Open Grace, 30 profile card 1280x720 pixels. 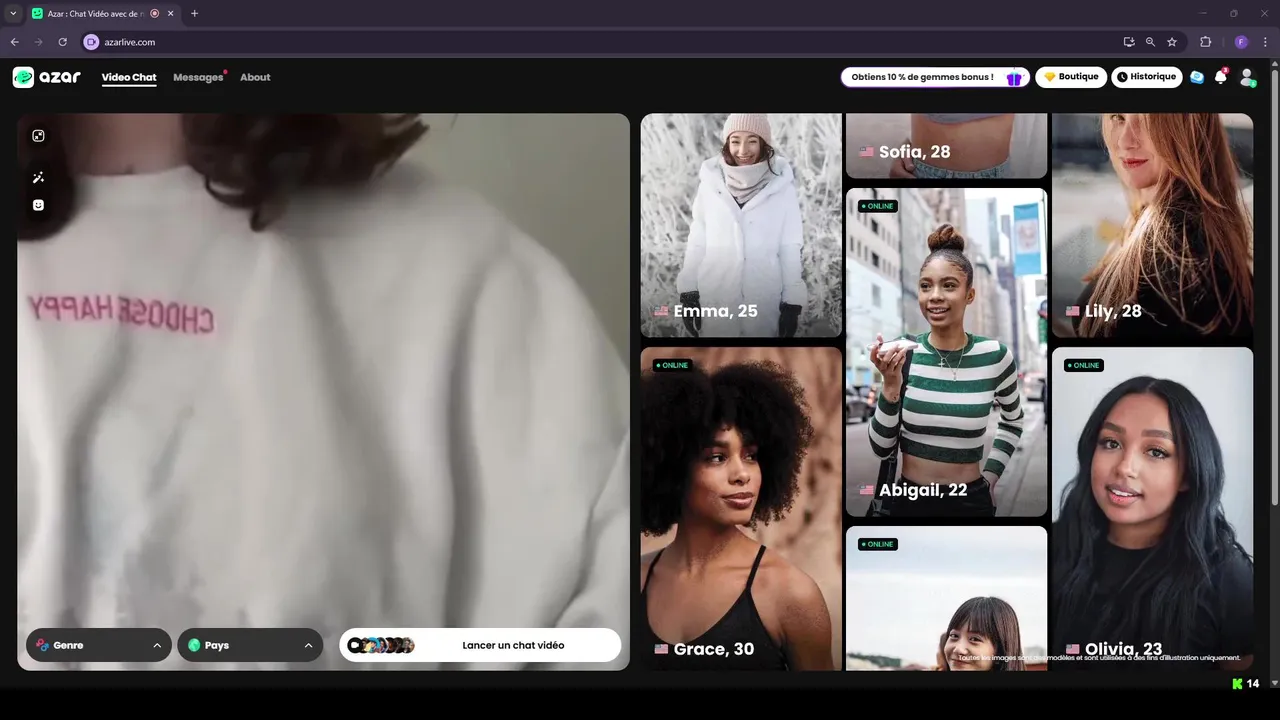click(741, 508)
